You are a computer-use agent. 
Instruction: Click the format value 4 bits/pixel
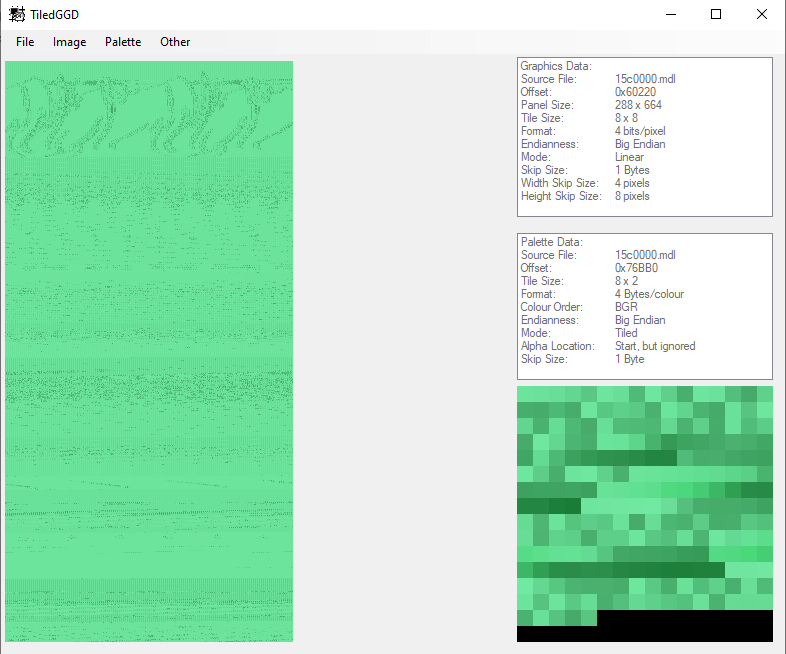[x=640, y=131]
